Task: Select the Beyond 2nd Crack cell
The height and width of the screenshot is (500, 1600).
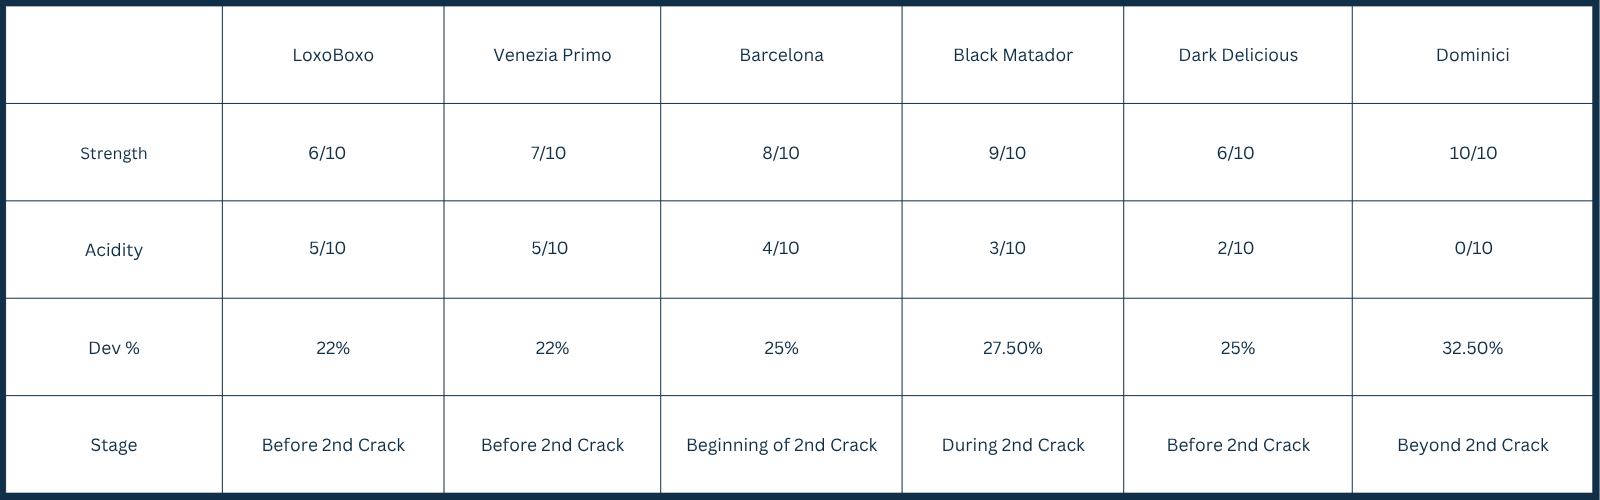Action: [1472, 445]
